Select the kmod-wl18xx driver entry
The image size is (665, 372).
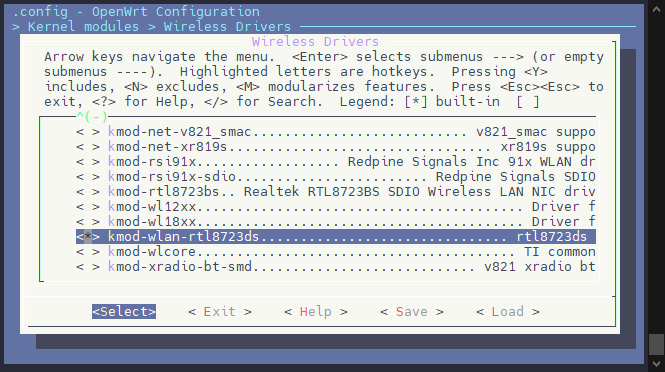coord(336,221)
